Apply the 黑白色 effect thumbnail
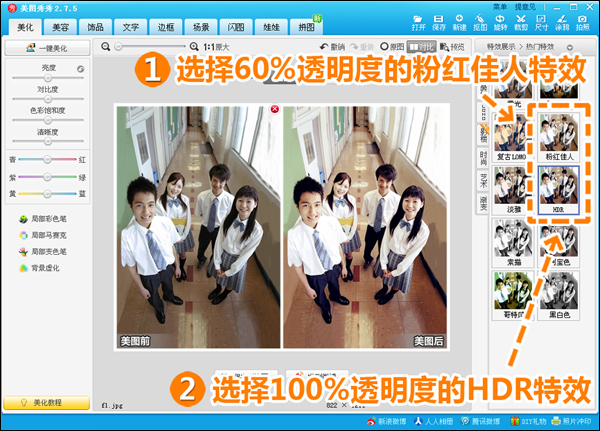 559,295
